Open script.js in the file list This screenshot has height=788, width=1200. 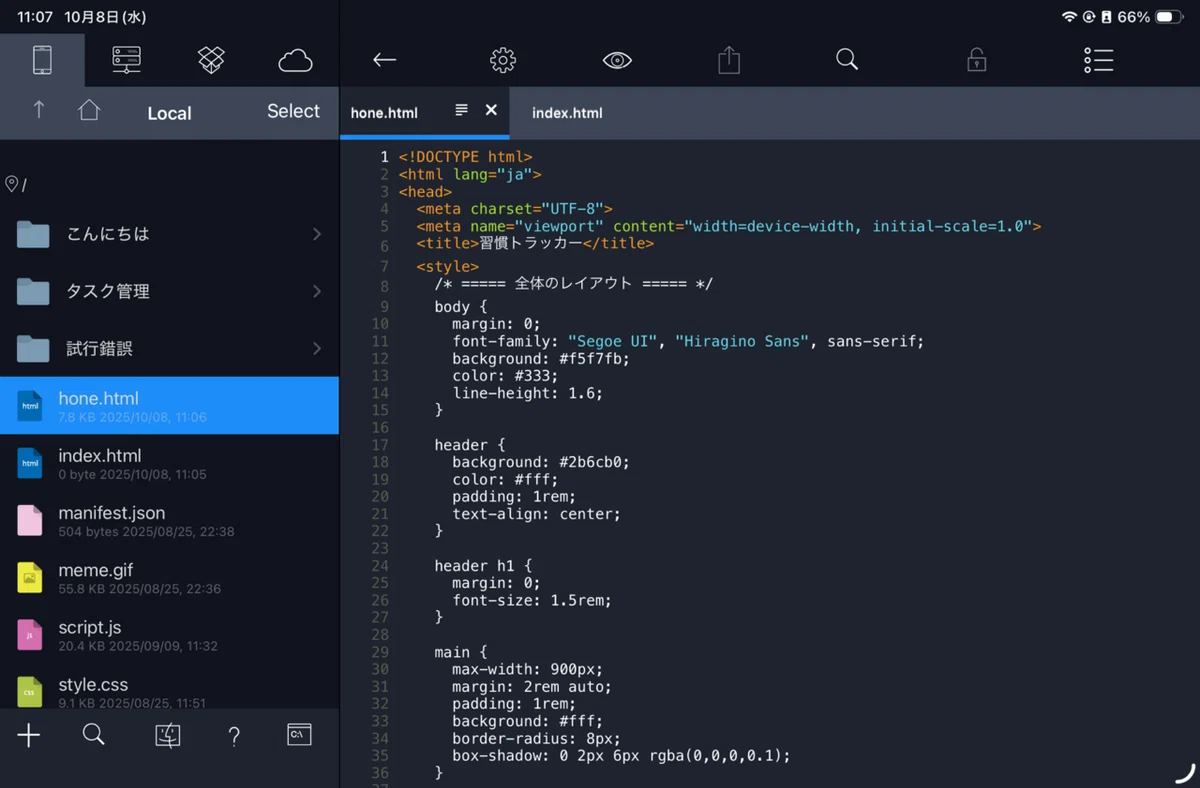[169, 634]
